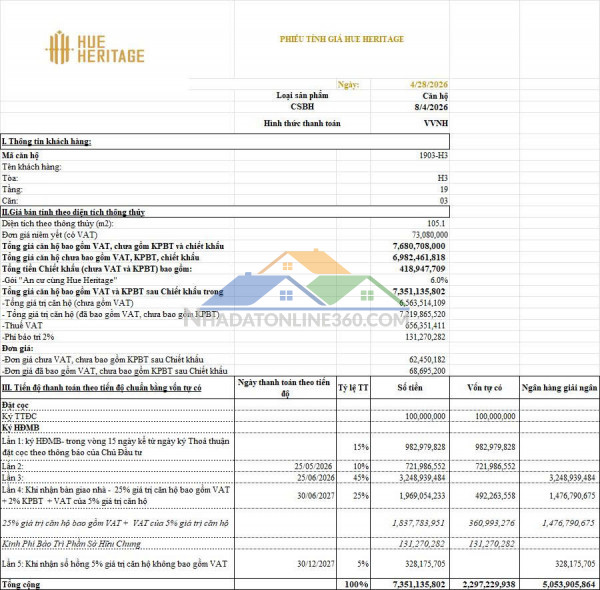Click apartment code cell '1903-H3'
600x590 pixels.
tap(434, 155)
